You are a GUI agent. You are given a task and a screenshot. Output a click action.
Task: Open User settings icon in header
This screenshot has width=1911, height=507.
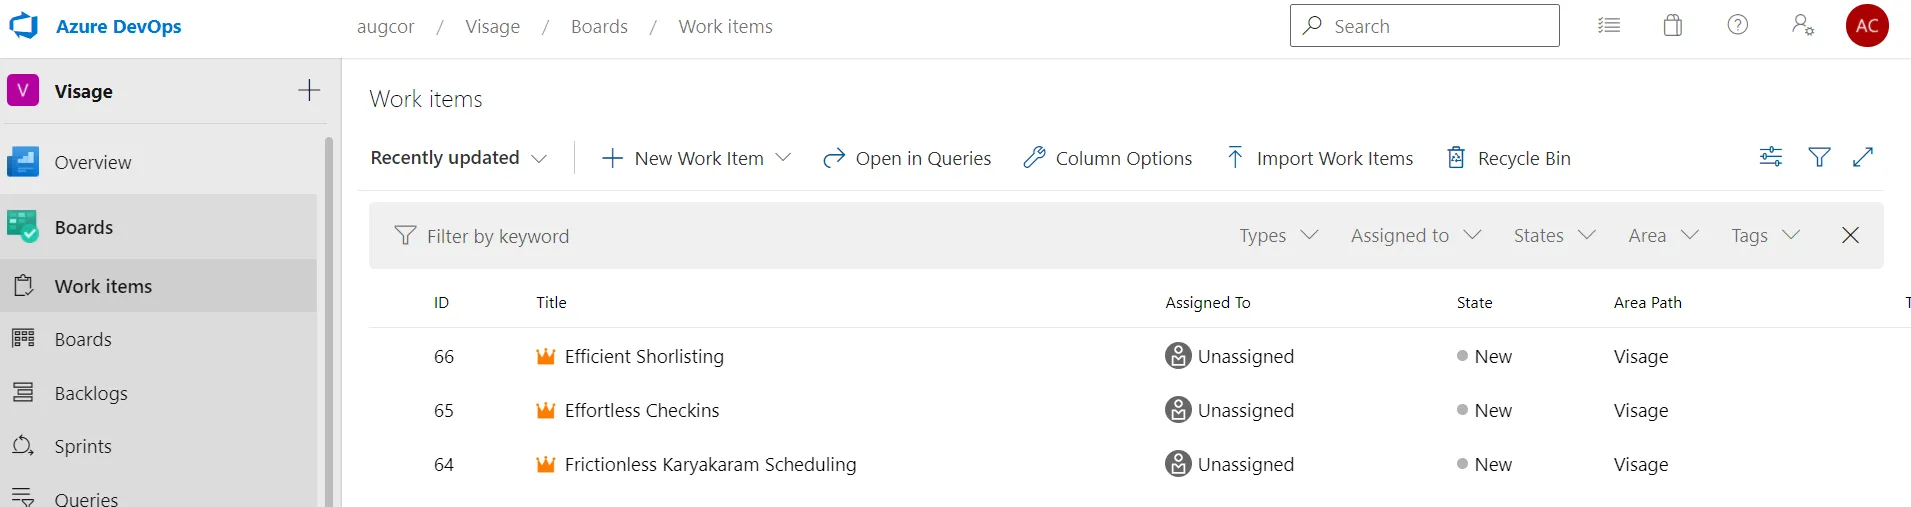point(1803,26)
